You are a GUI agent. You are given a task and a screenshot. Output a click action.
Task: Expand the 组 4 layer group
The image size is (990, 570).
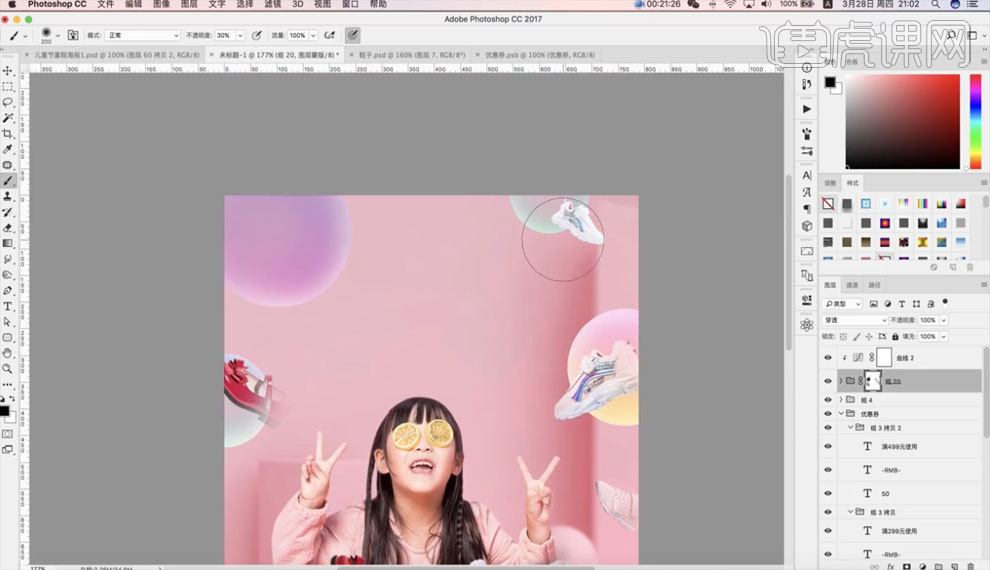pyautogui.click(x=840, y=399)
